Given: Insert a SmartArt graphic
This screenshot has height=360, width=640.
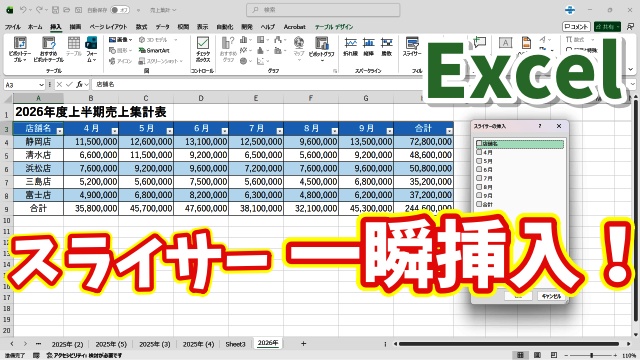Looking at the screenshot, I should (154, 51).
